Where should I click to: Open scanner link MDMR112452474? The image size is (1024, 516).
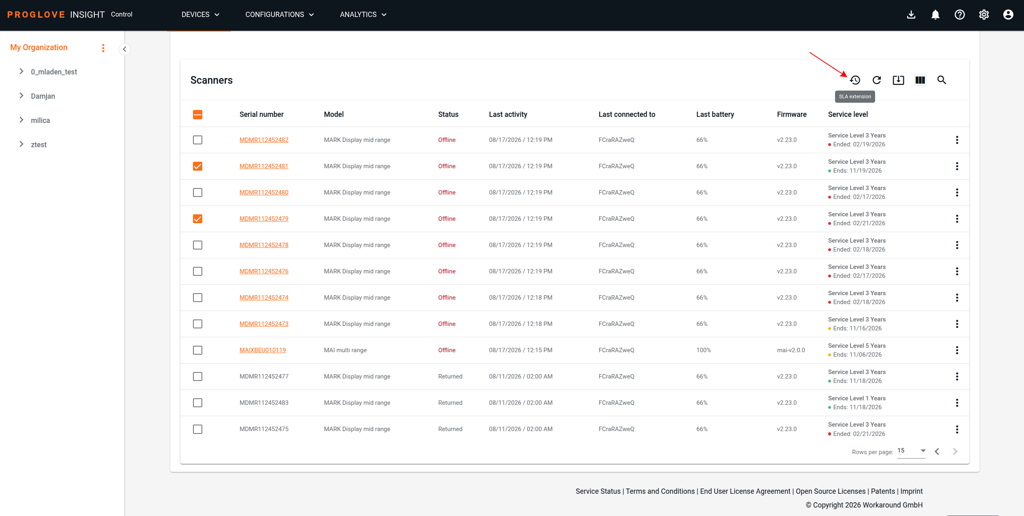tap(264, 297)
